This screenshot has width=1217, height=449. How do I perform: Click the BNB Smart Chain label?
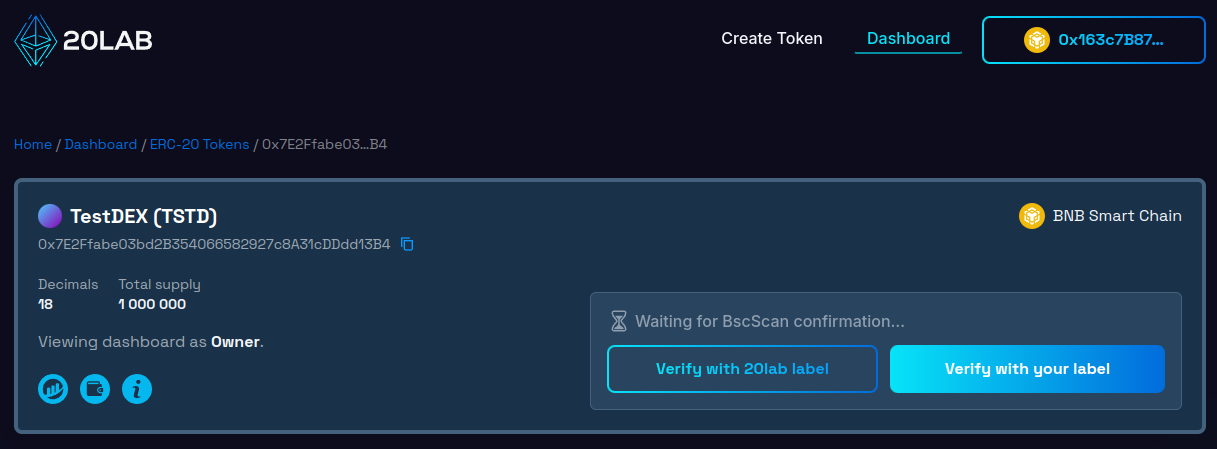pyautogui.click(x=1117, y=216)
